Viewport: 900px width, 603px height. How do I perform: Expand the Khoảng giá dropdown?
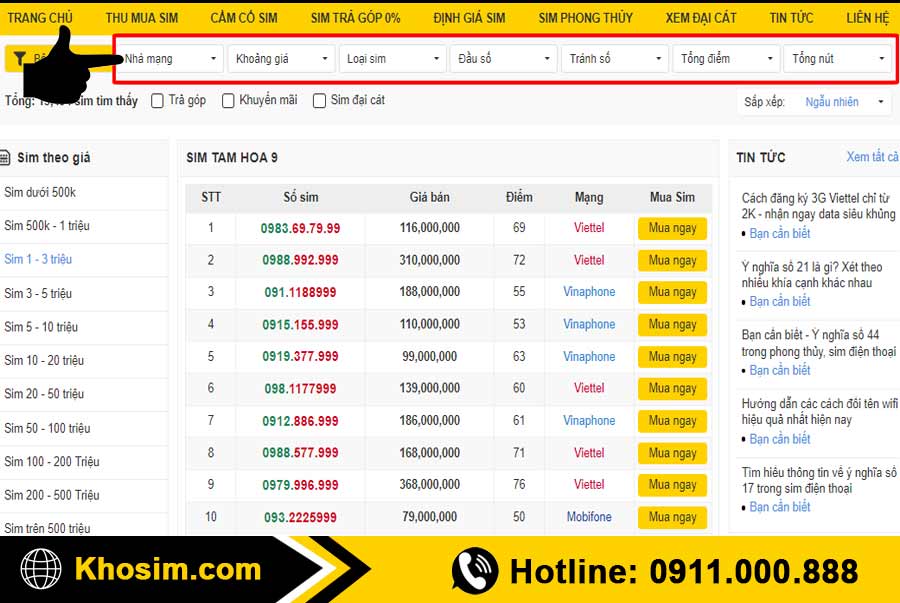(x=281, y=58)
